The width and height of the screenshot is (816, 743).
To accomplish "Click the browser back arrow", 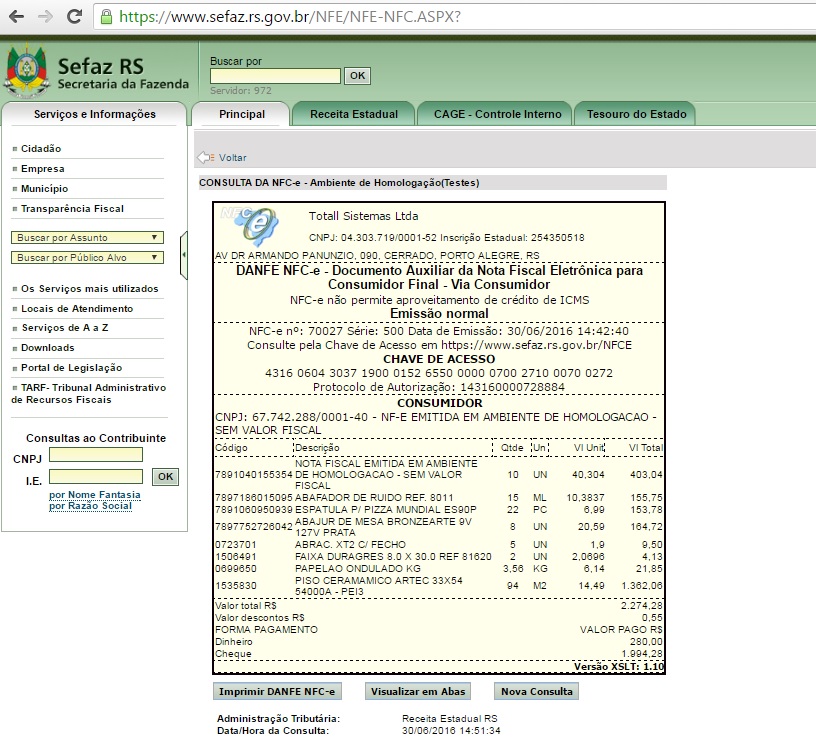I will pyautogui.click(x=17, y=17).
